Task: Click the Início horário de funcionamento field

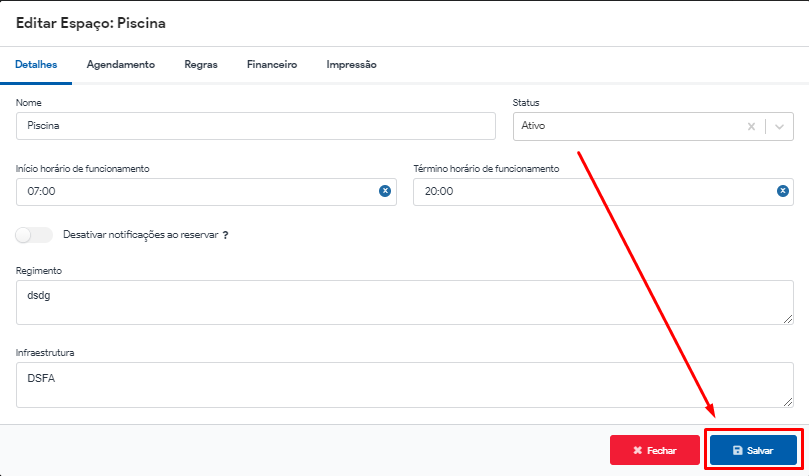Action: pyautogui.click(x=206, y=192)
